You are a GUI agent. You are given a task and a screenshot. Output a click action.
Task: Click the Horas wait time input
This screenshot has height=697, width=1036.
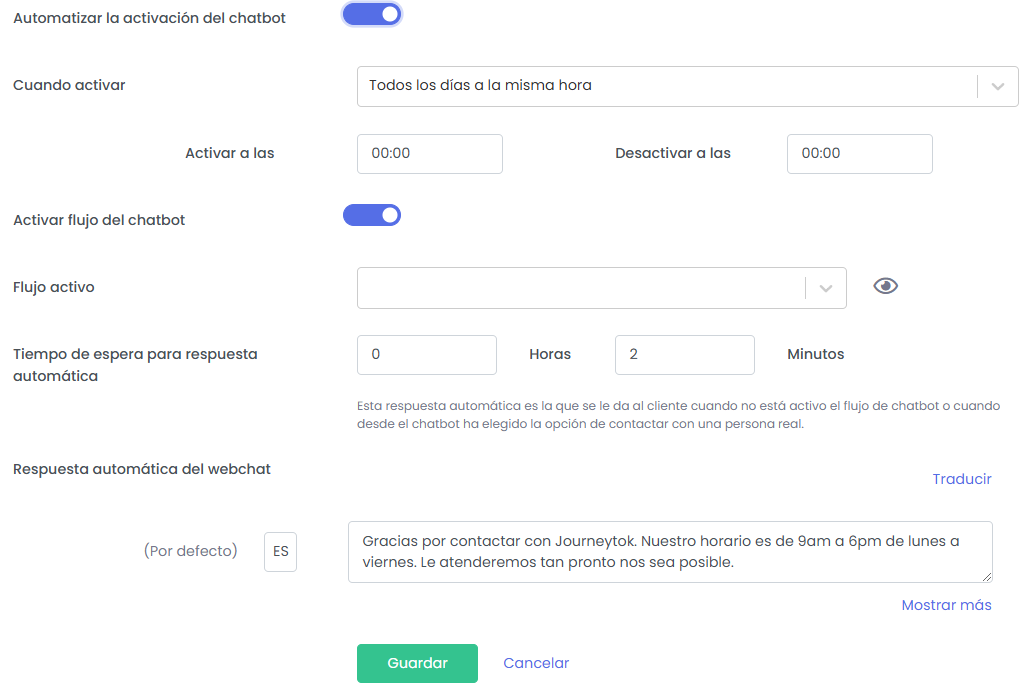(426, 355)
